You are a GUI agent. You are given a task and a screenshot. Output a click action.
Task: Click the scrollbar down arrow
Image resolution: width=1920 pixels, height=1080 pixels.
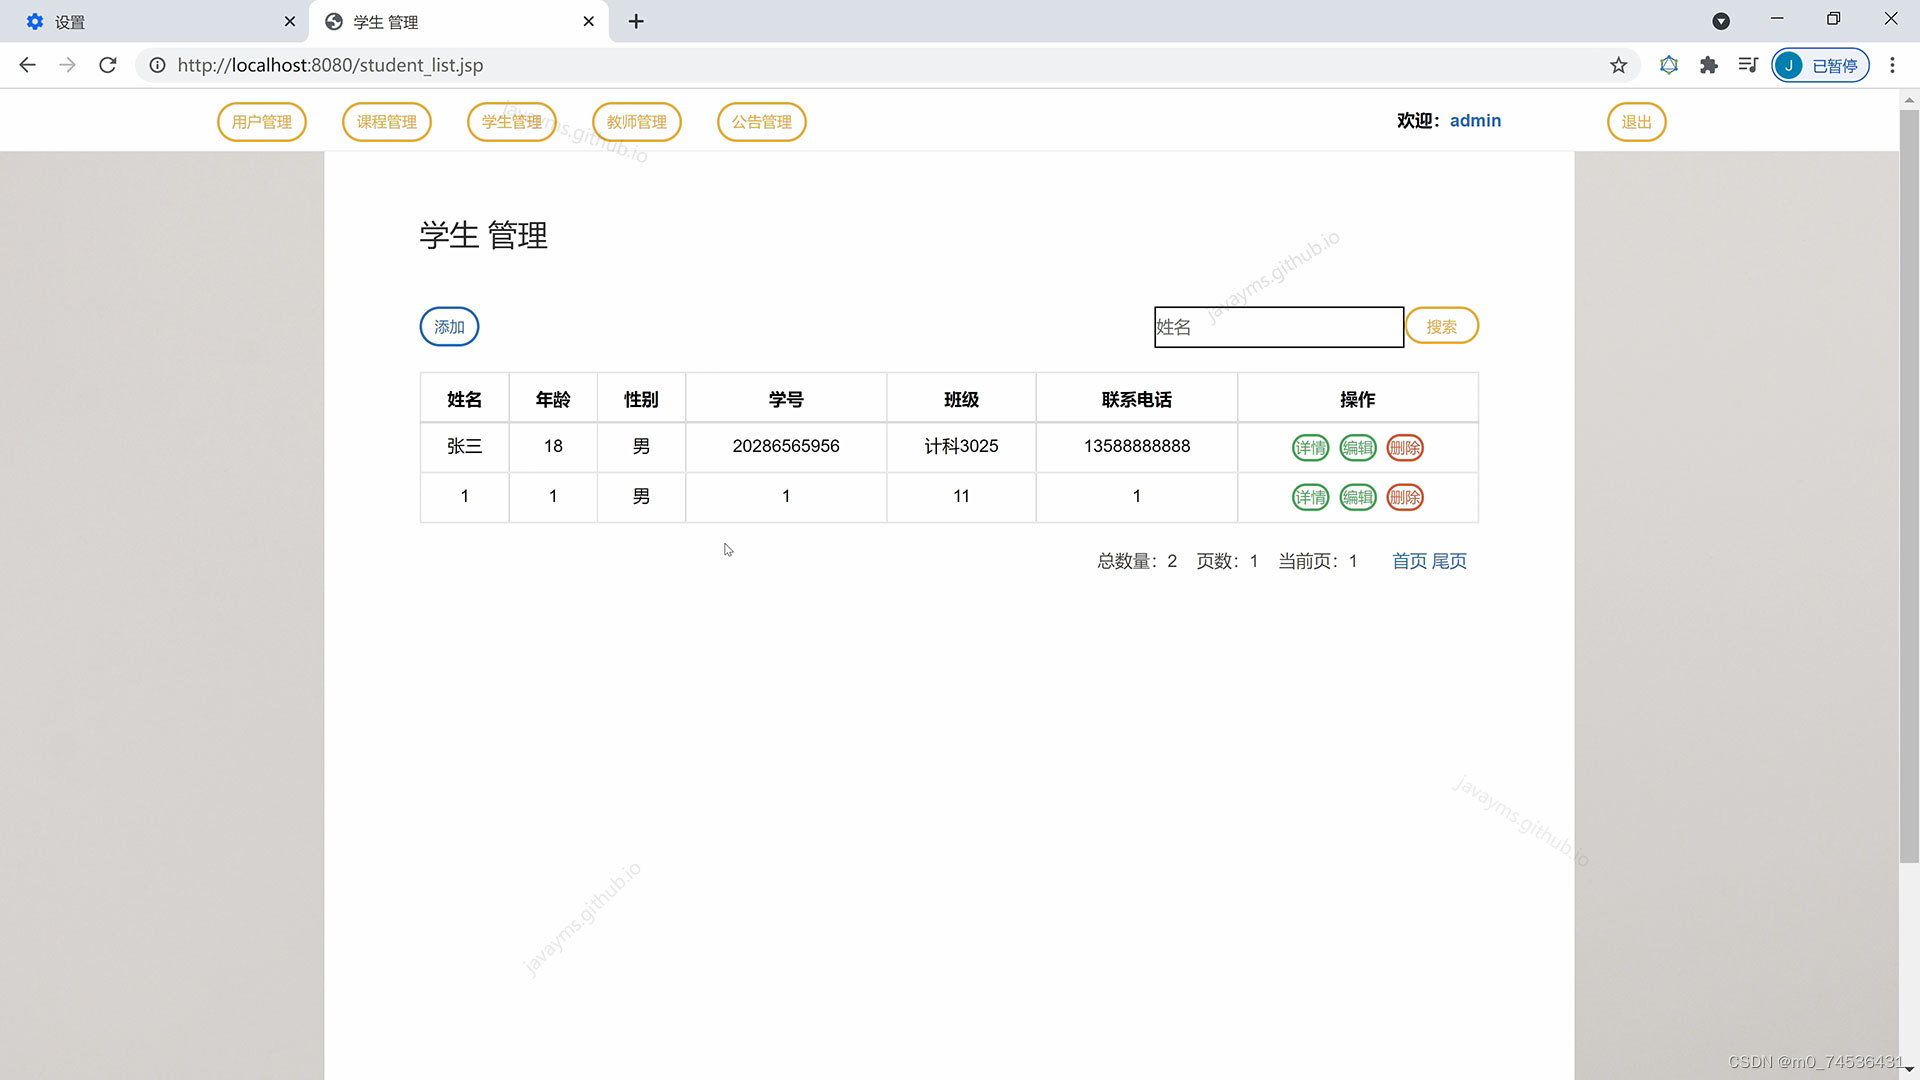[x=1909, y=1070]
